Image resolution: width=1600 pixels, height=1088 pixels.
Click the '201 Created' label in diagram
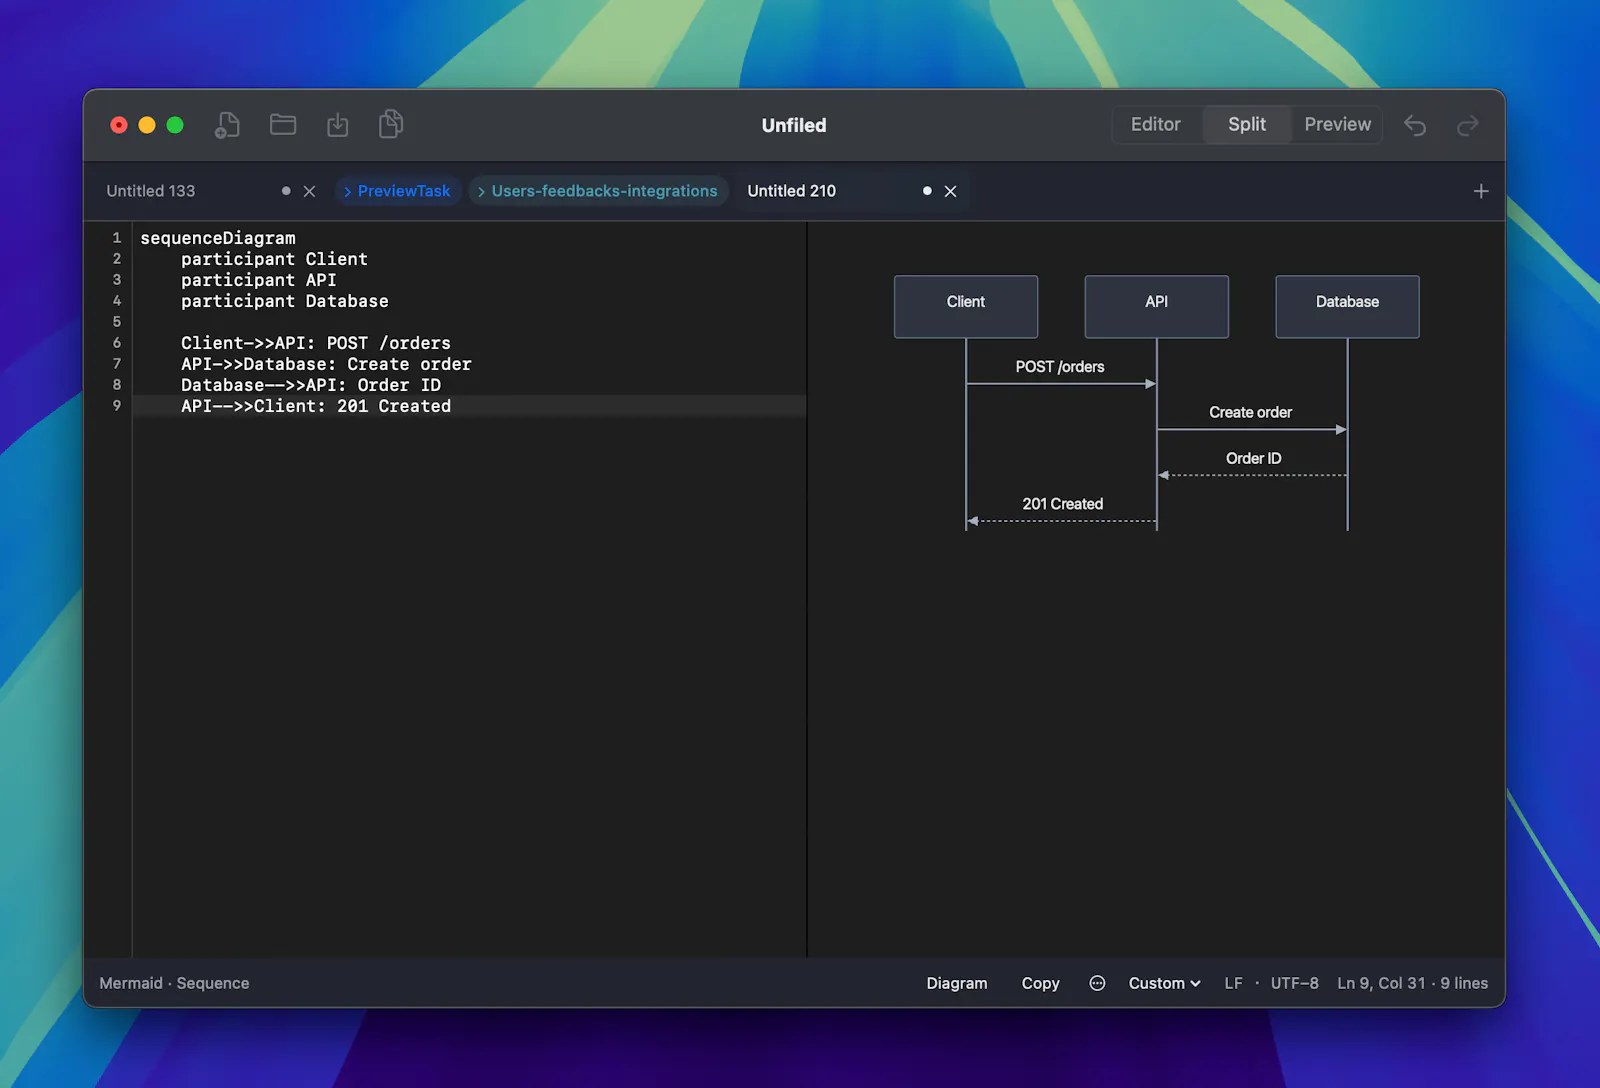(x=1062, y=504)
